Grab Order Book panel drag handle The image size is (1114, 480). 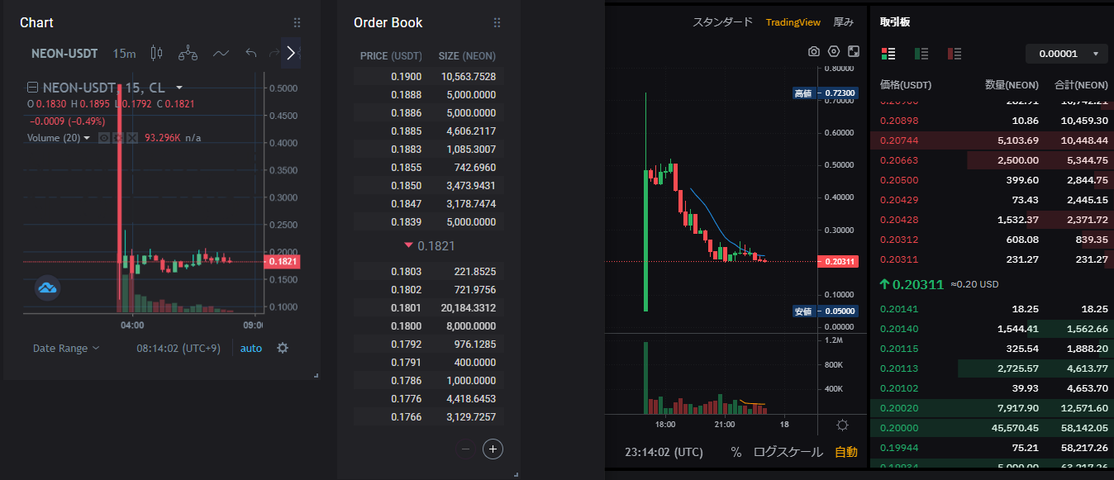tap(497, 23)
